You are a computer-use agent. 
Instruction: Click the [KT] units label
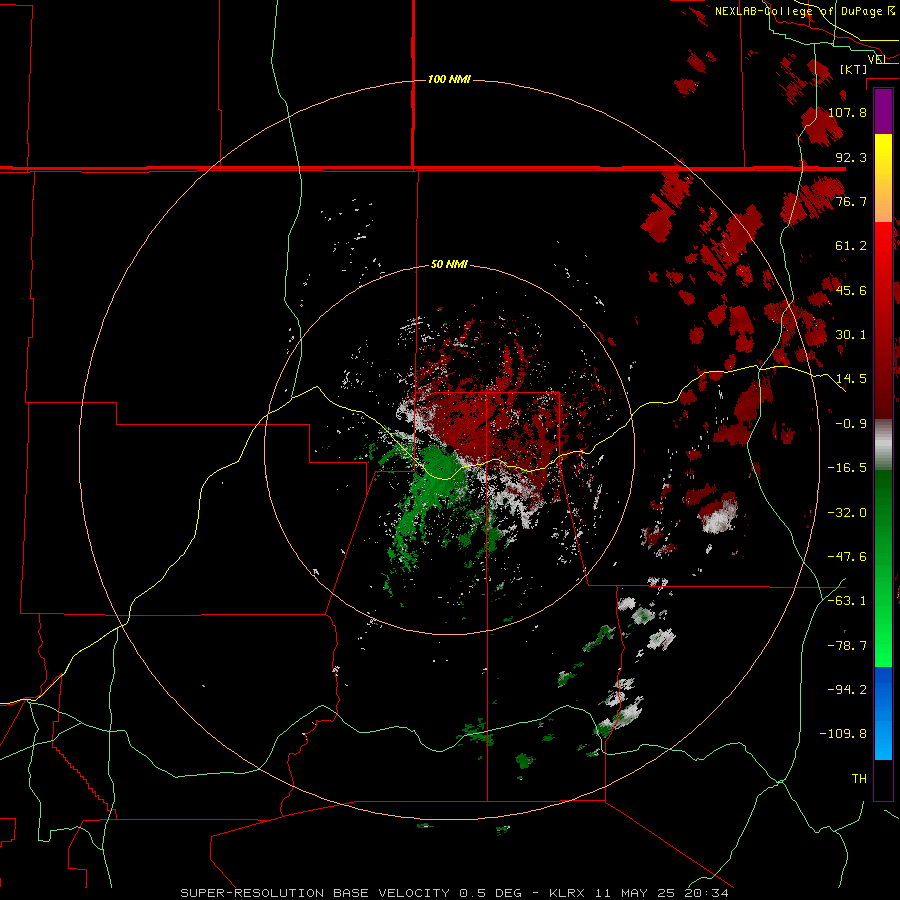click(853, 69)
